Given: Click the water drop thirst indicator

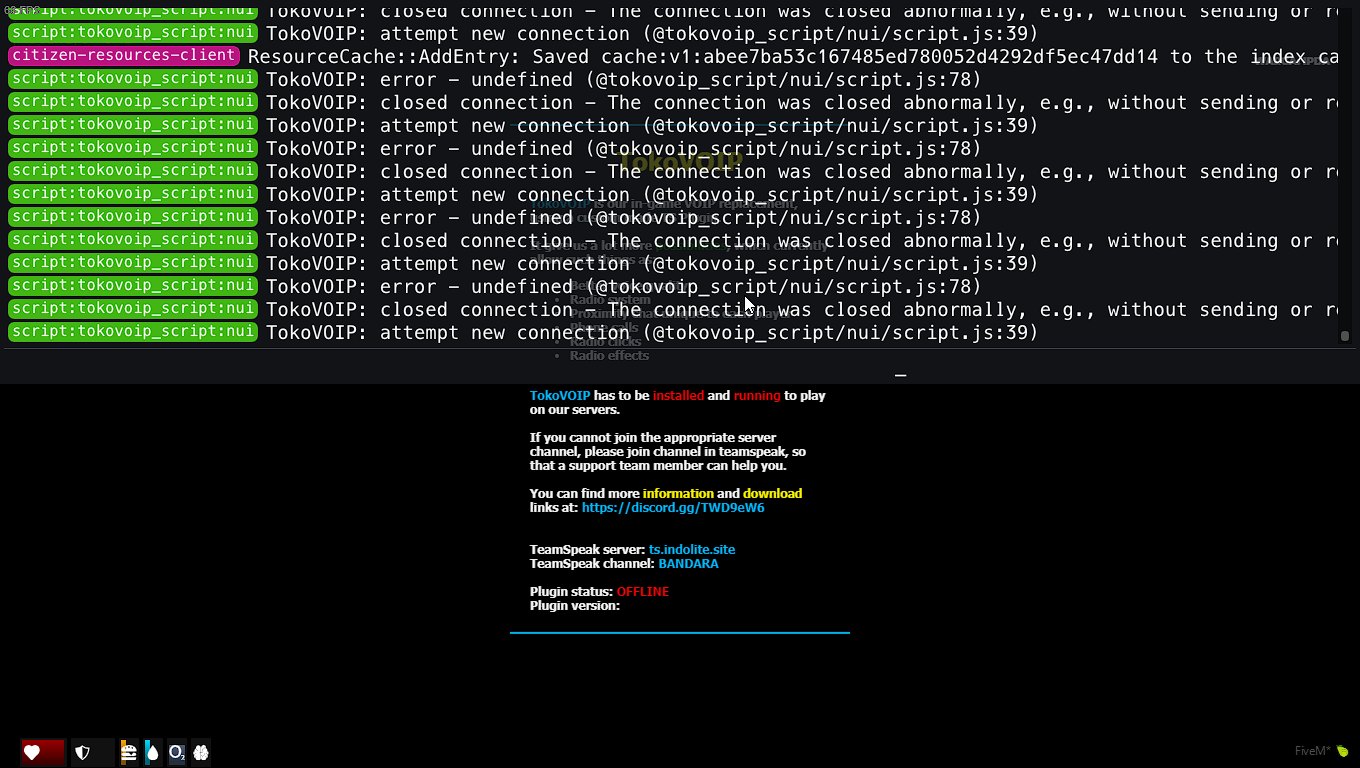Looking at the screenshot, I should 152,752.
